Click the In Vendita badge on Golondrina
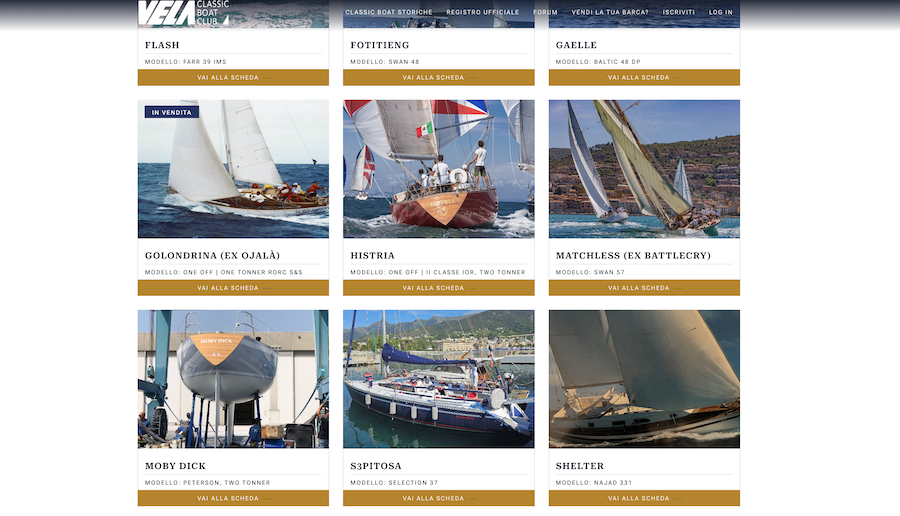Viewport: 900px width, 516px height. [x=172, y=112]
